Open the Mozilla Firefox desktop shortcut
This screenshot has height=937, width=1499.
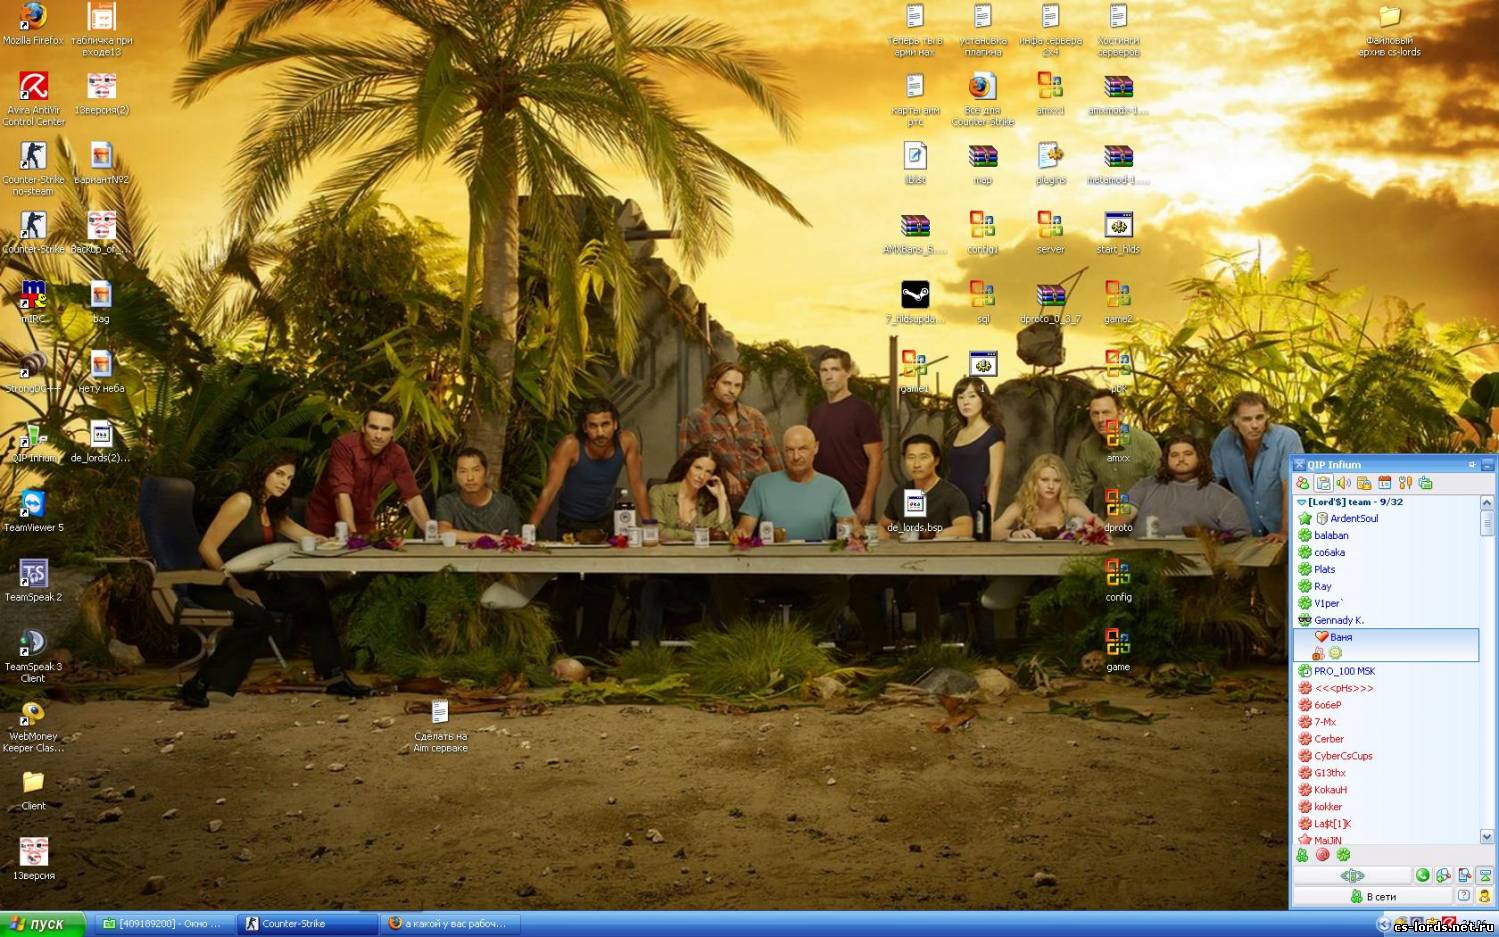click(x=33, y=24)
